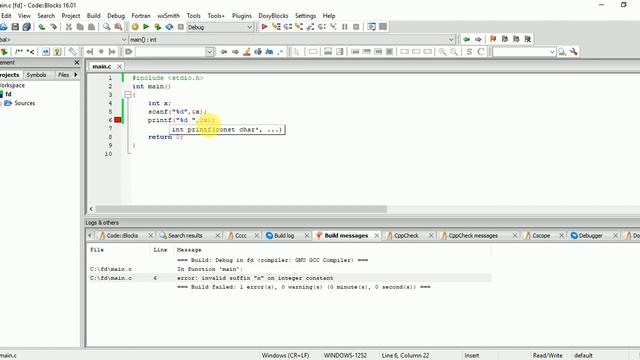The image size is (640, 360).
Task: Switch to the Files tab
Action: click(x=63, y=75)
